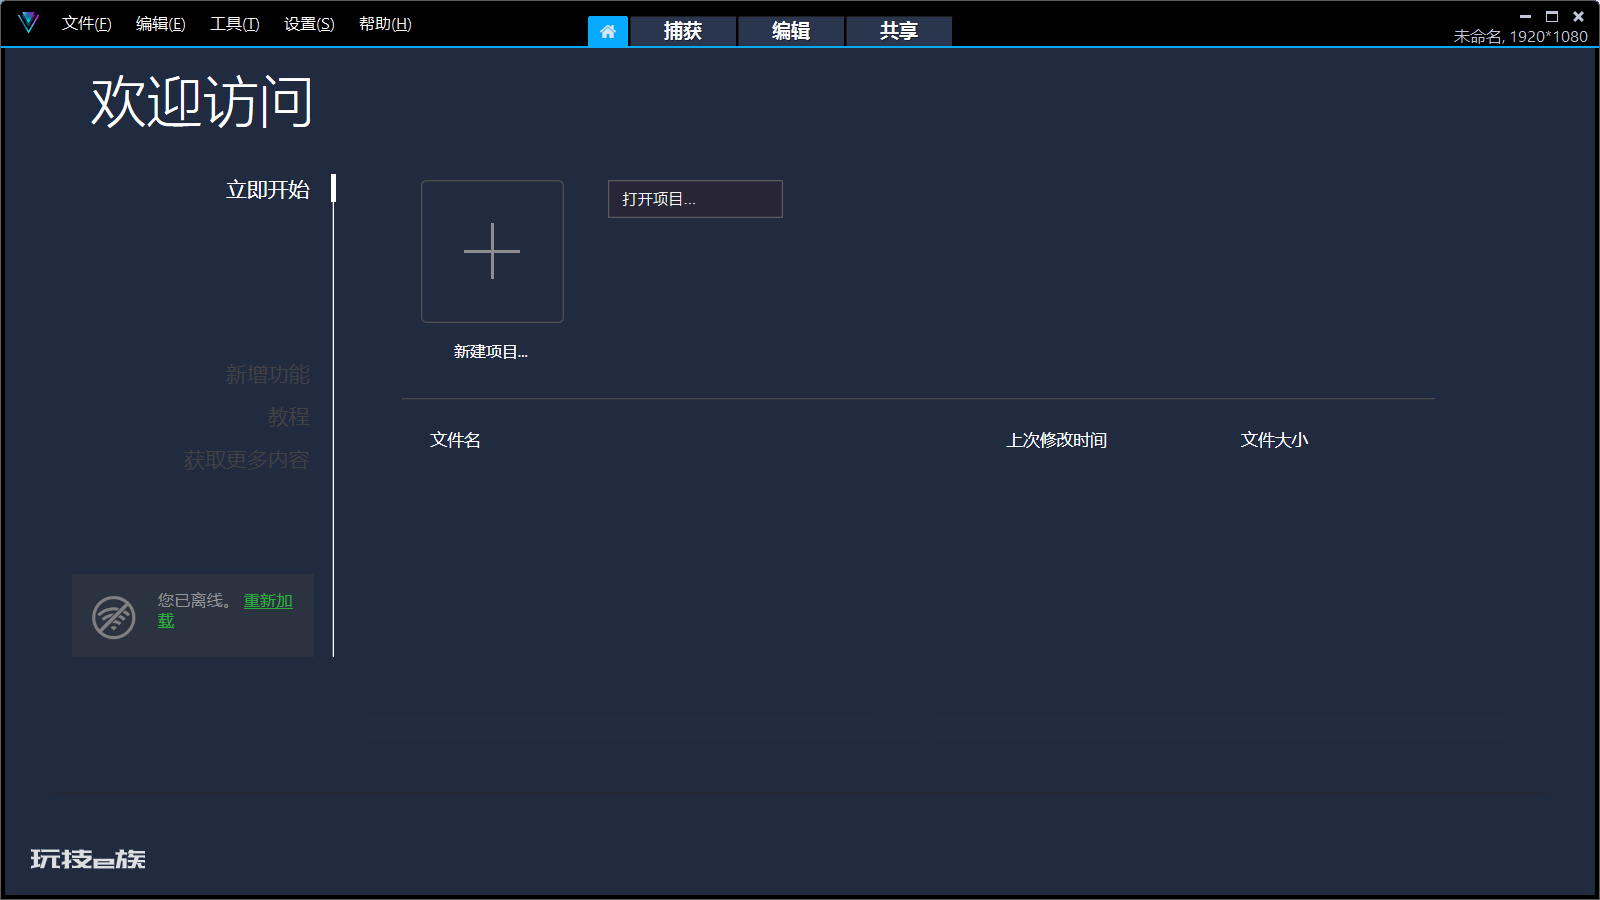Open the 文件(F) menu
This screenshot has width=1600, height=900.
[87, 24]
